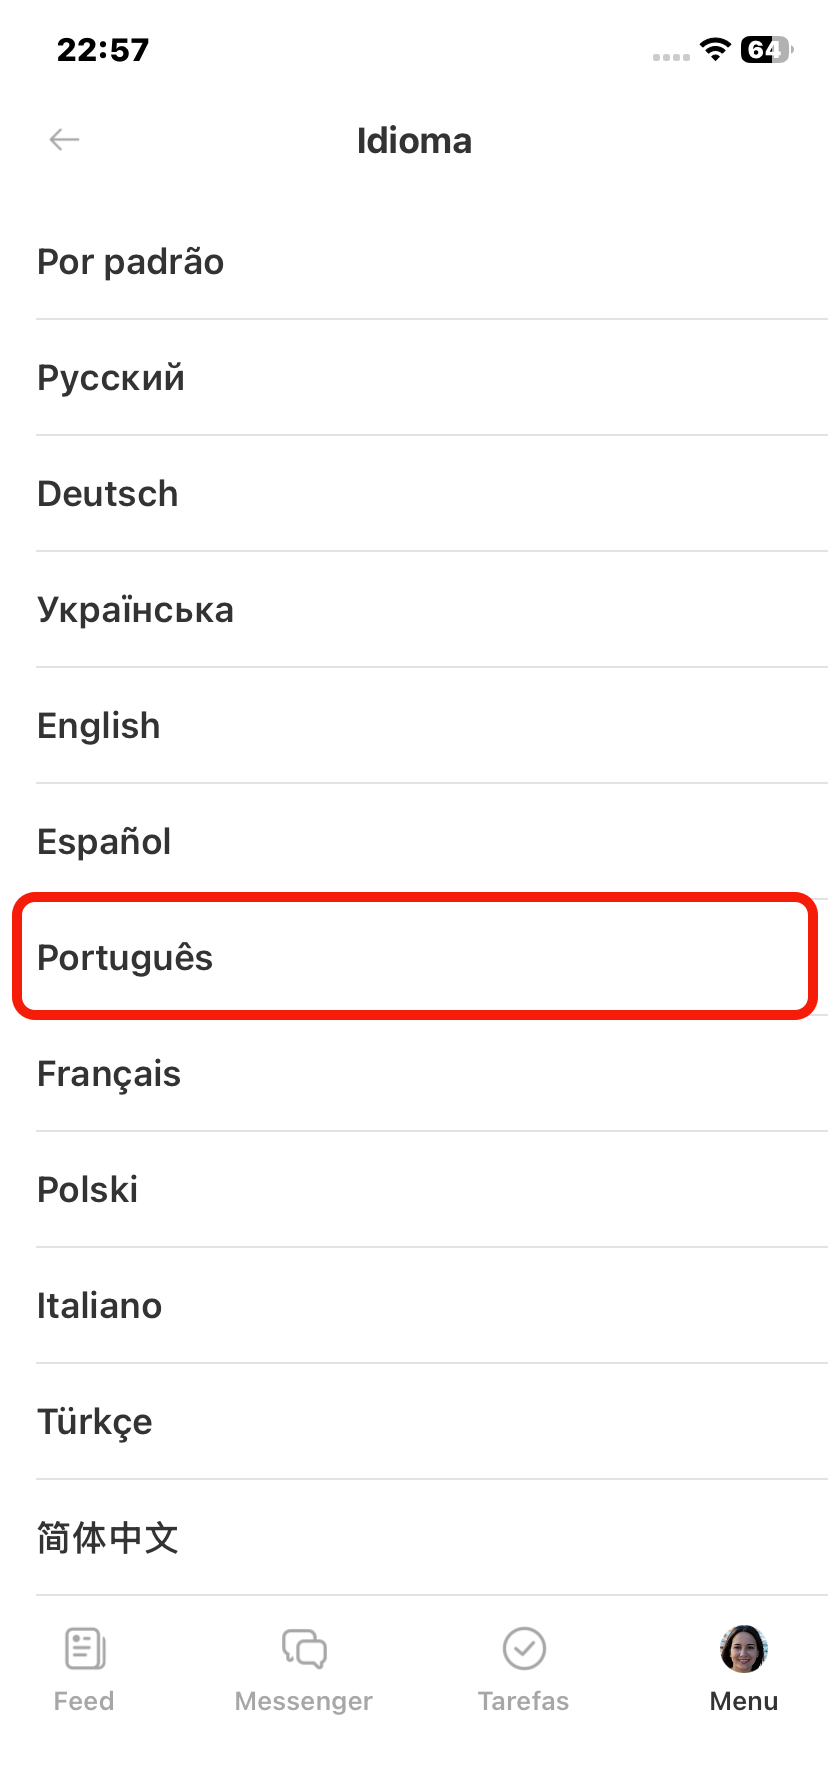Screen dimensions: 828x1792
Task: Choose Italiano from the languages
Action: [100, 1306]
